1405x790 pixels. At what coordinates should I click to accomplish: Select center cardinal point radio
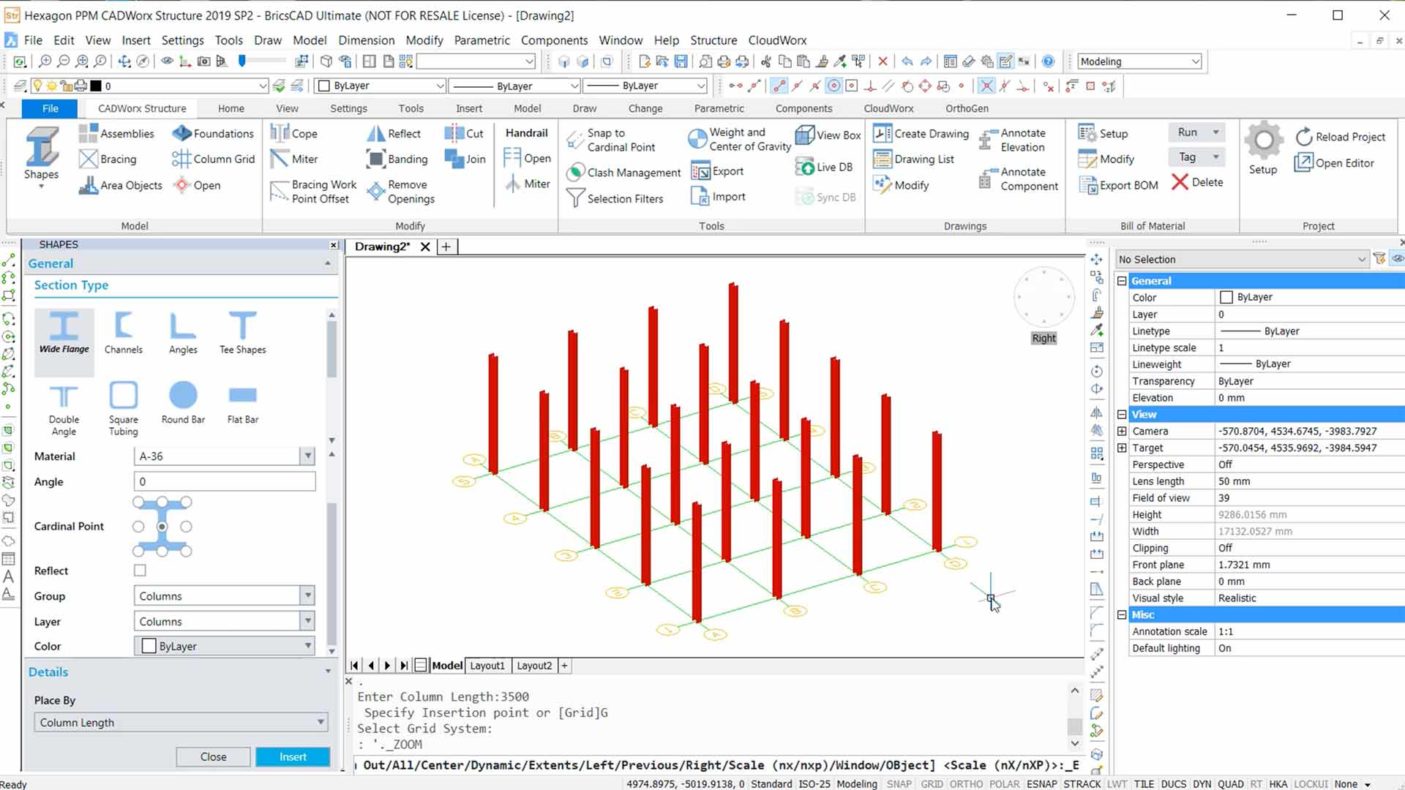(x=162, y=526)
